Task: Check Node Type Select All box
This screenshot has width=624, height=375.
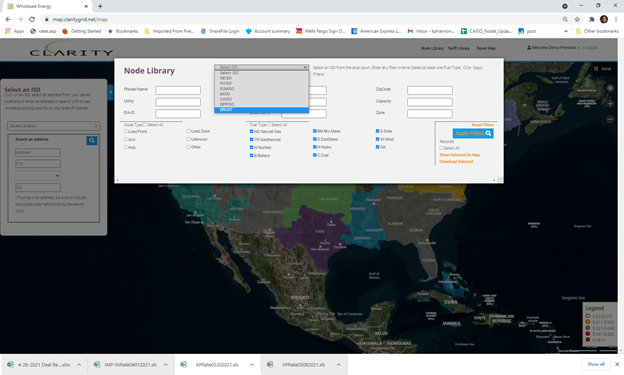Action: click(x=145, y=125)
